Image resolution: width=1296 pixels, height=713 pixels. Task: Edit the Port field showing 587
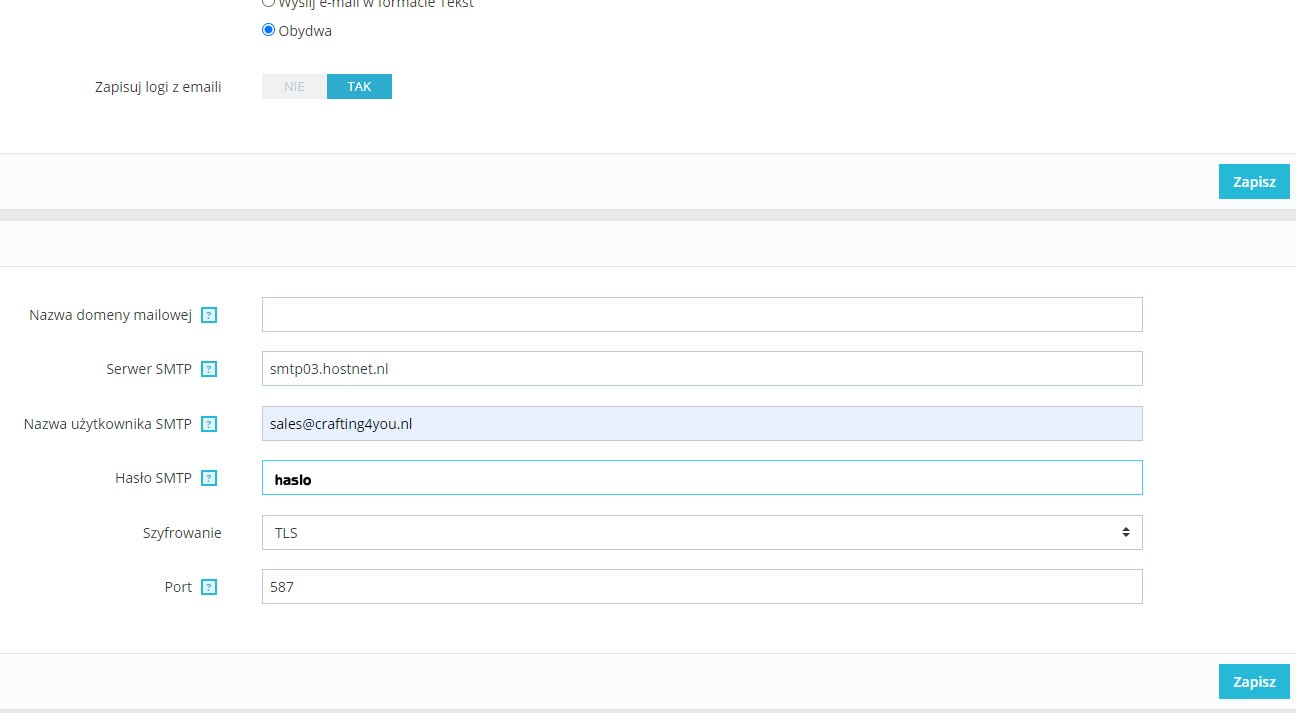click(x=702, y=587)
